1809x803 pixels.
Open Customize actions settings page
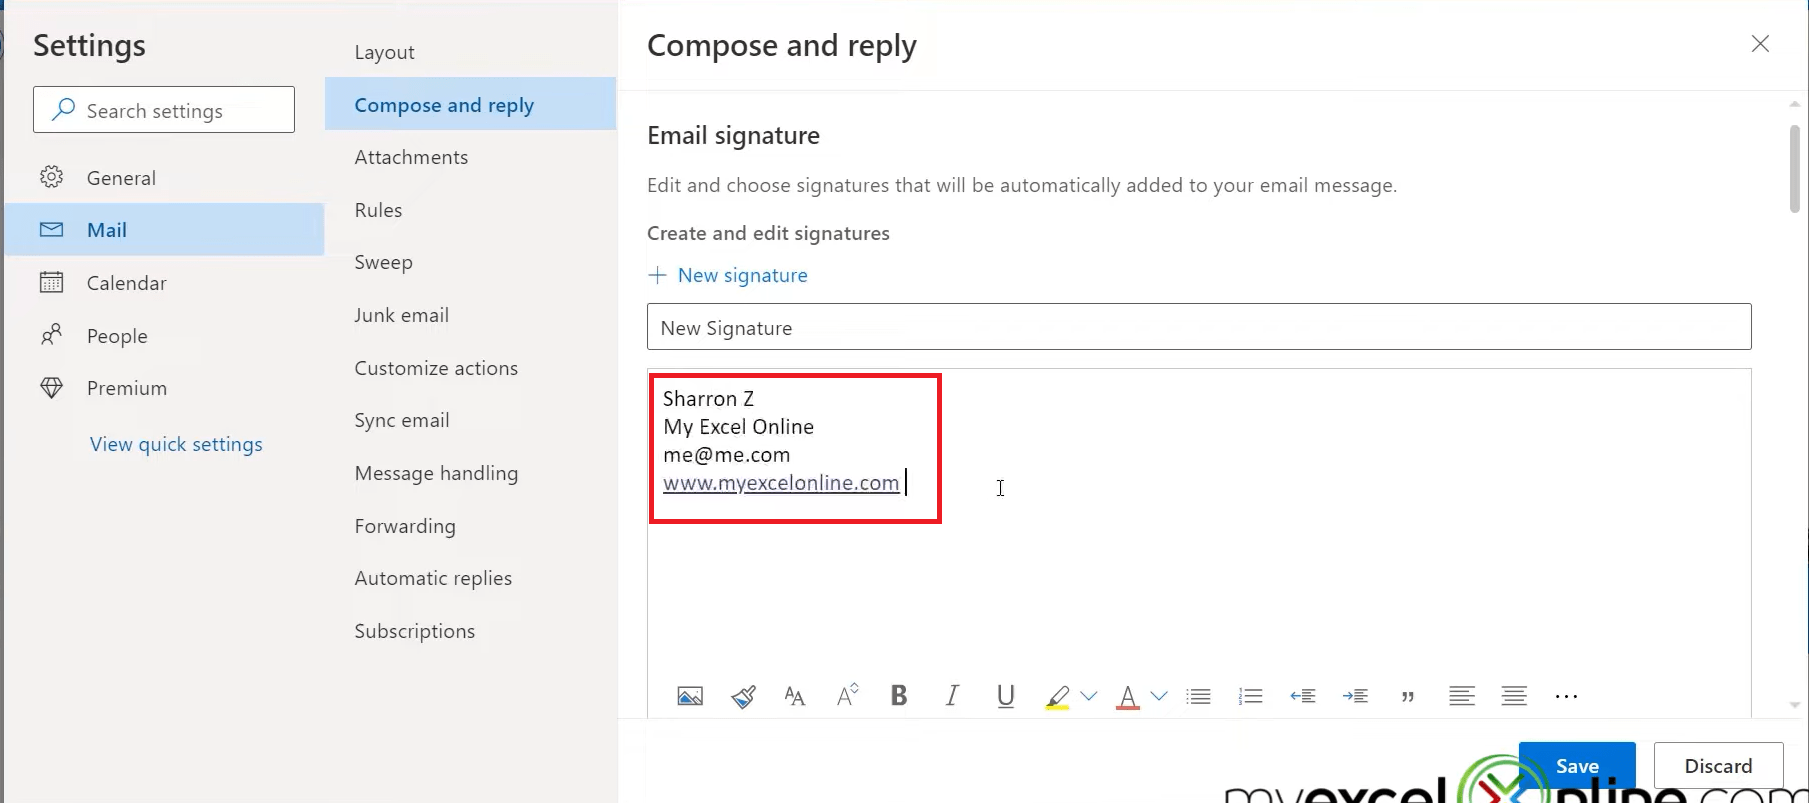pyautogui.click(x=470, y=368)
